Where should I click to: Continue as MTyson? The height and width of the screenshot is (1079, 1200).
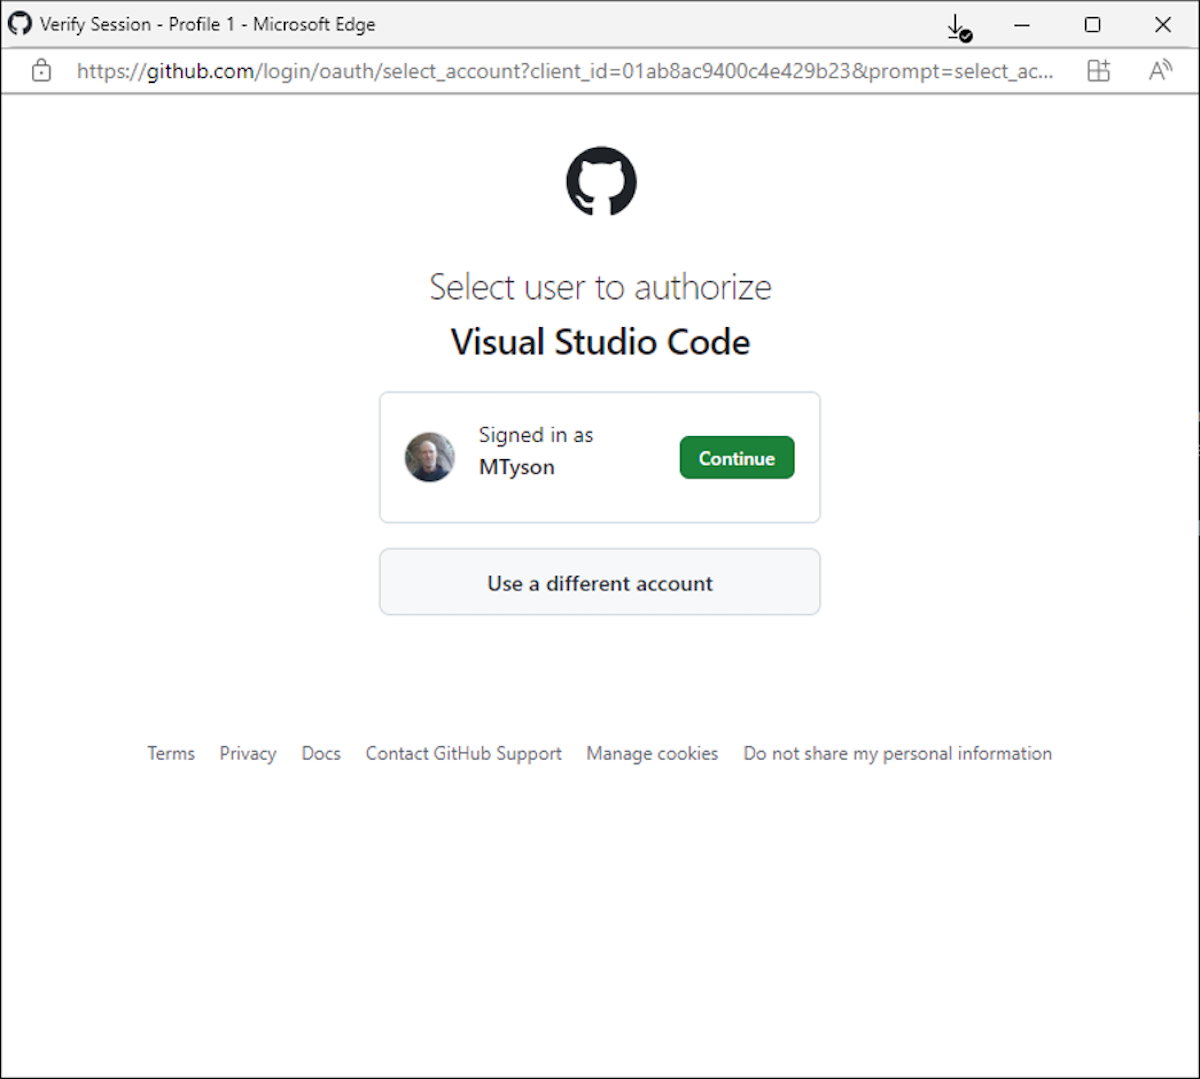click(x=737, y=458)
